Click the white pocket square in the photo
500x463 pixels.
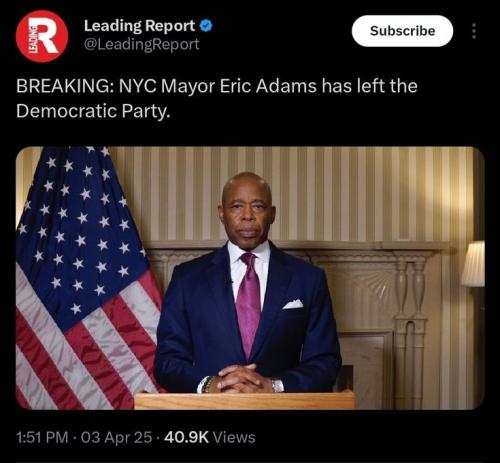(x=293, y=304)
